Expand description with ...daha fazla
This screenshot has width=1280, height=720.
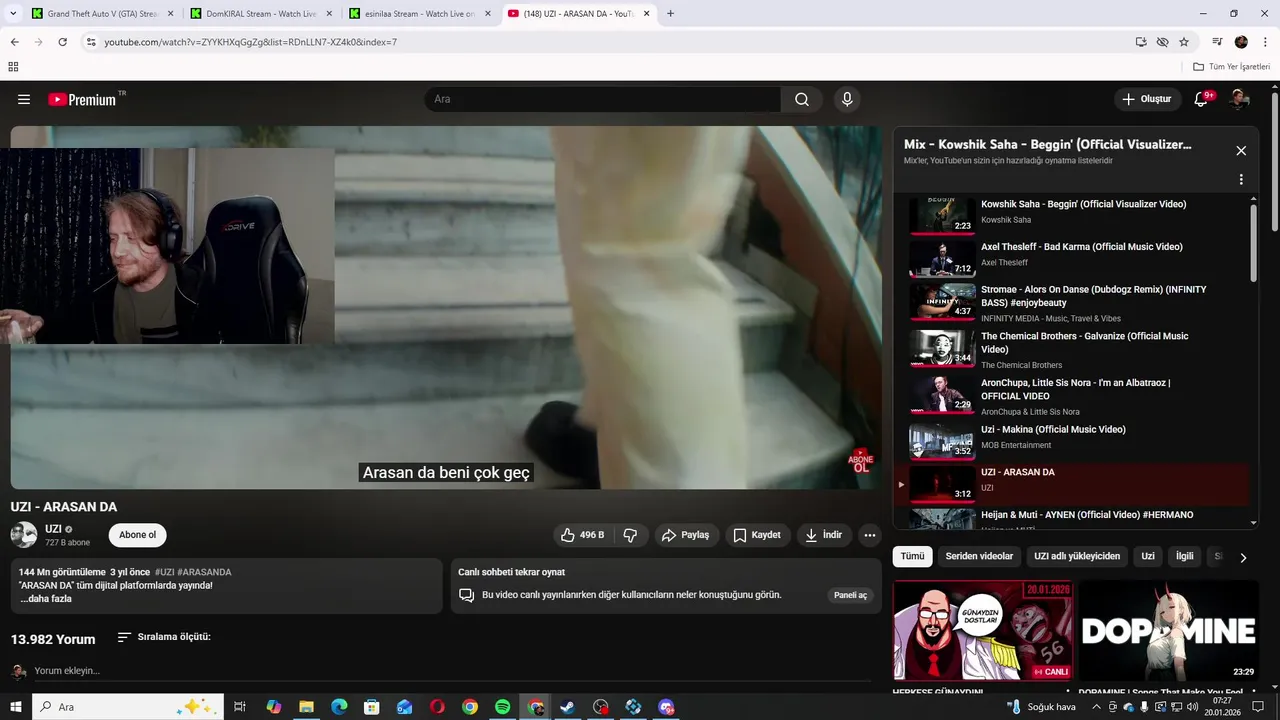click(x=46, y=599)
